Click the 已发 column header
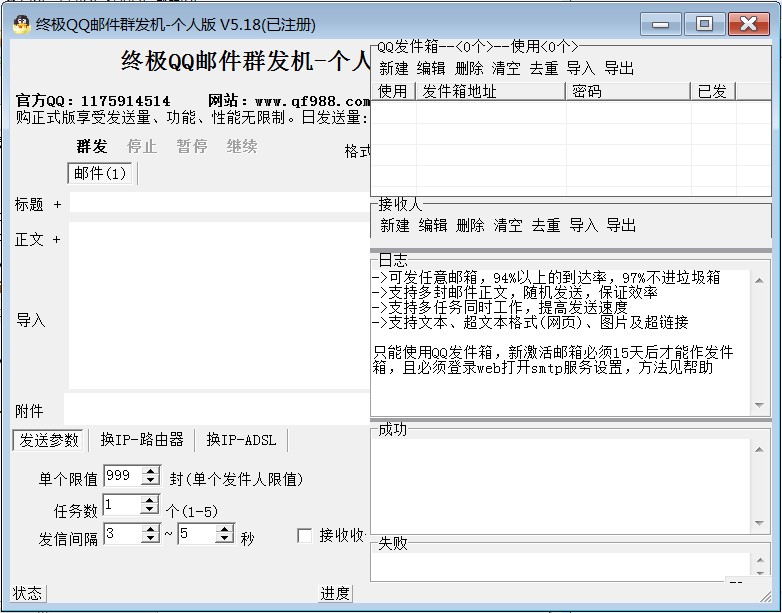Image resolution: width=782 pixels, height=613 pixels. (714, 91)
